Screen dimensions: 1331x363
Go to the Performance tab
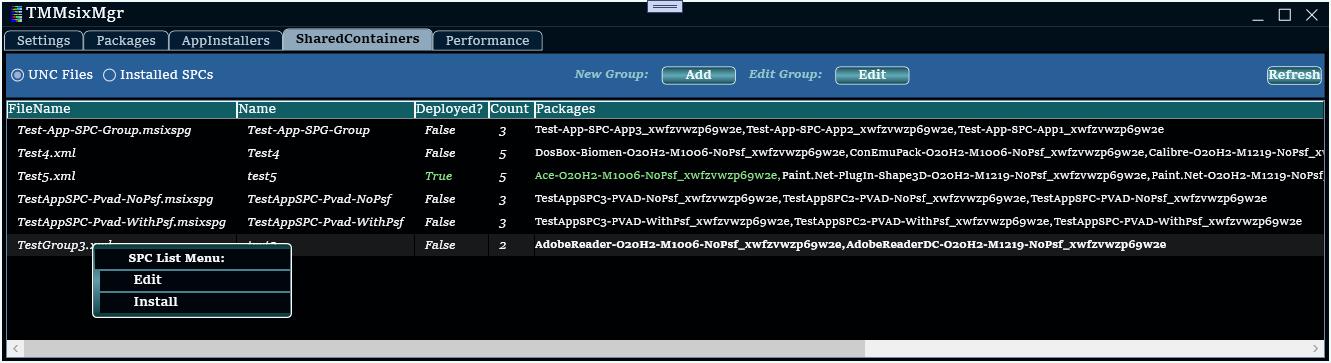point(487,41)
